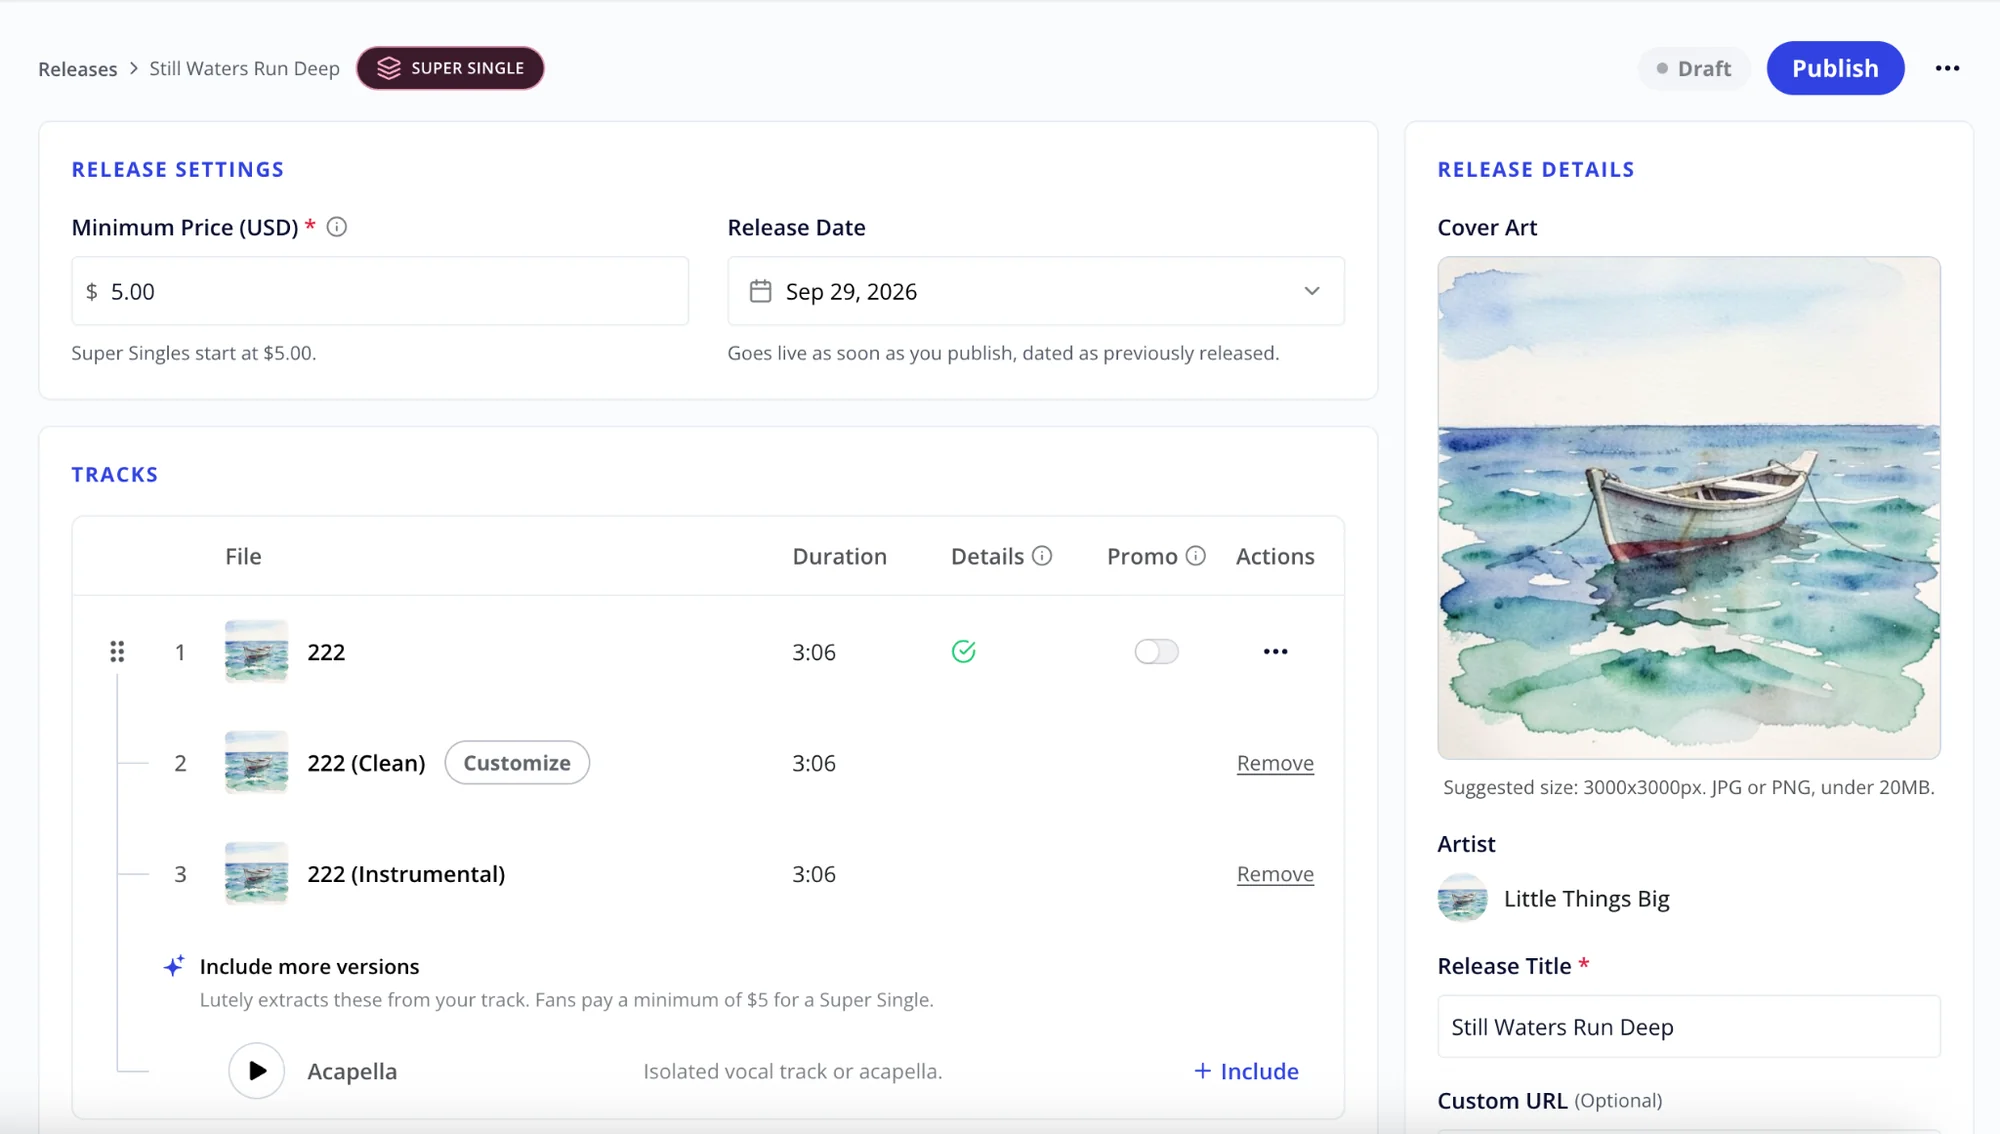2000x1134 pixels.
Task: Click the File column header
Action: 243,556
